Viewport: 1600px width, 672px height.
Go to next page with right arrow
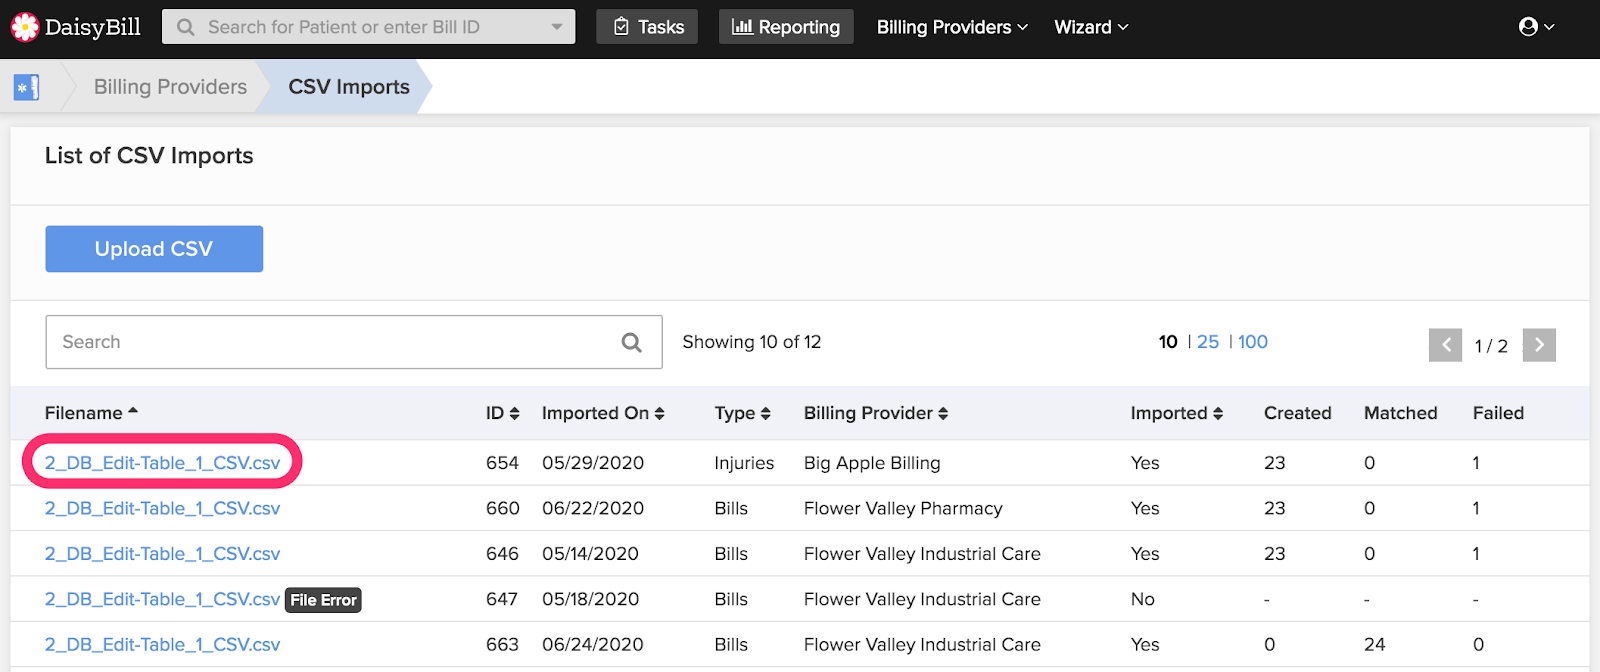pyautogui.click(x=1539, y=345)
